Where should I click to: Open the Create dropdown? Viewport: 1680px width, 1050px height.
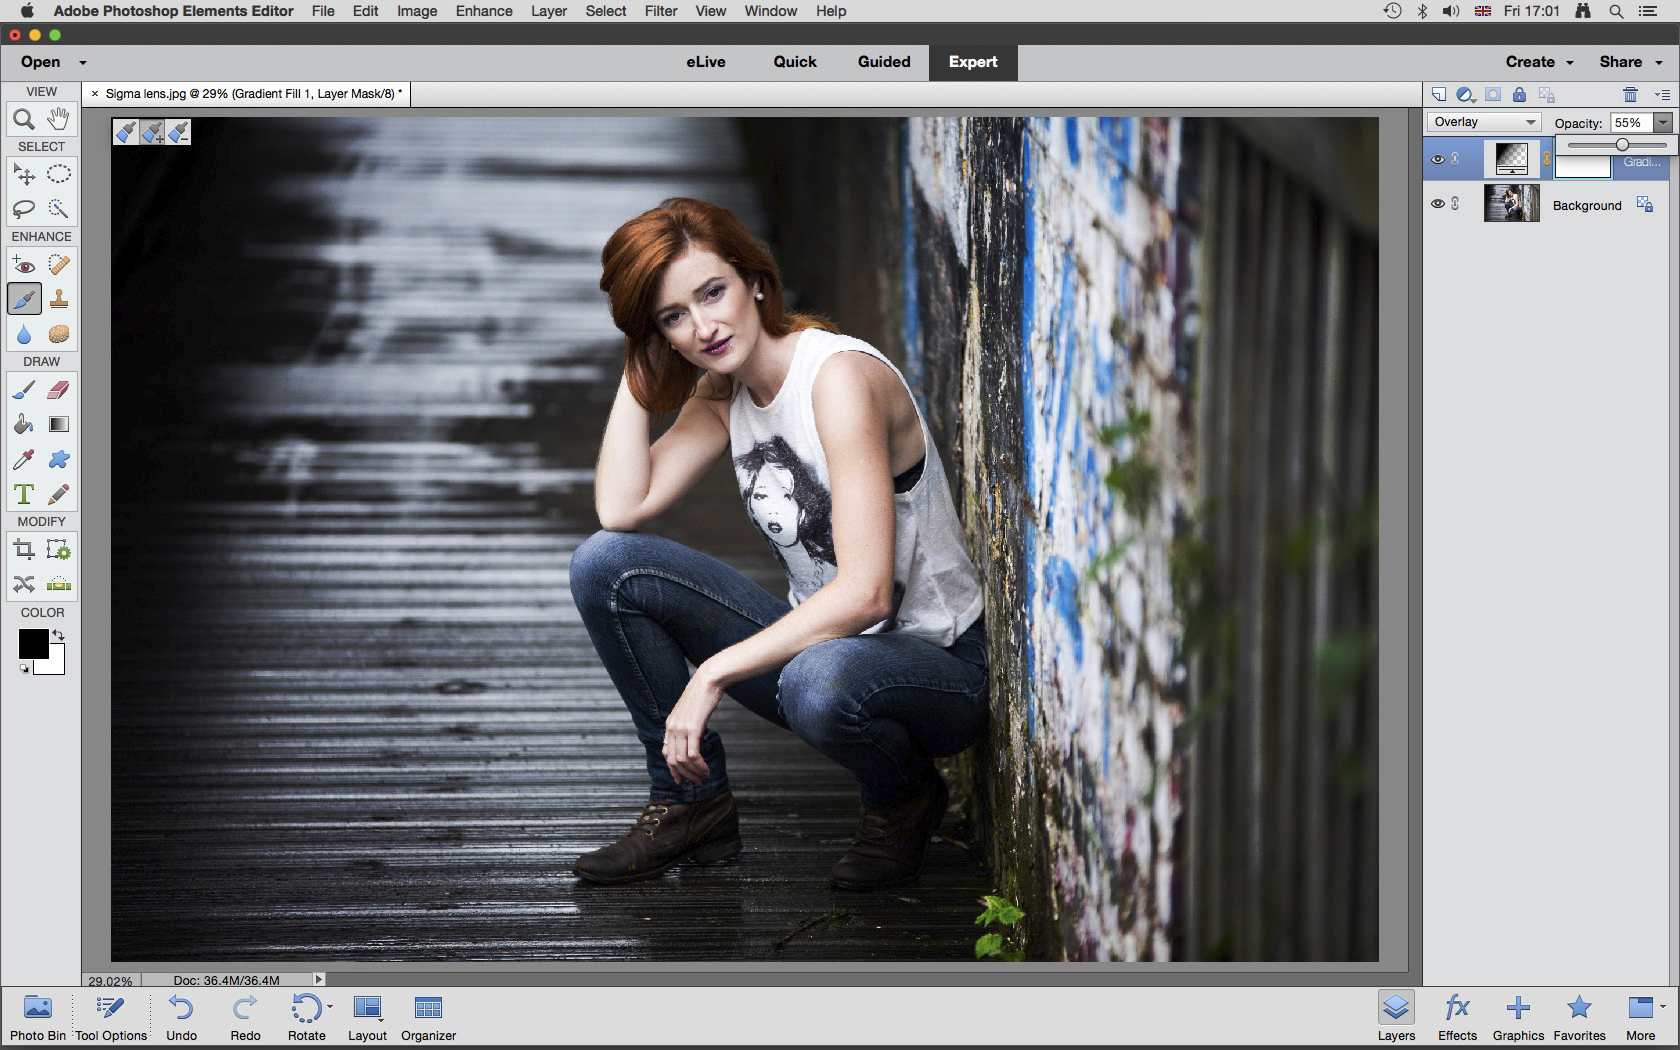coord(1540,62)
